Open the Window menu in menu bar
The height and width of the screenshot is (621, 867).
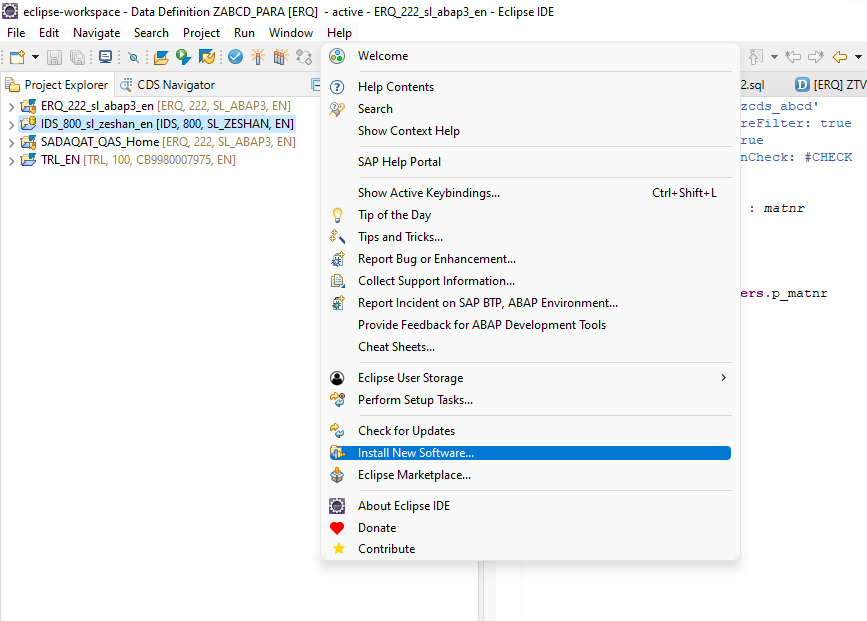click(x=291, y=33)
